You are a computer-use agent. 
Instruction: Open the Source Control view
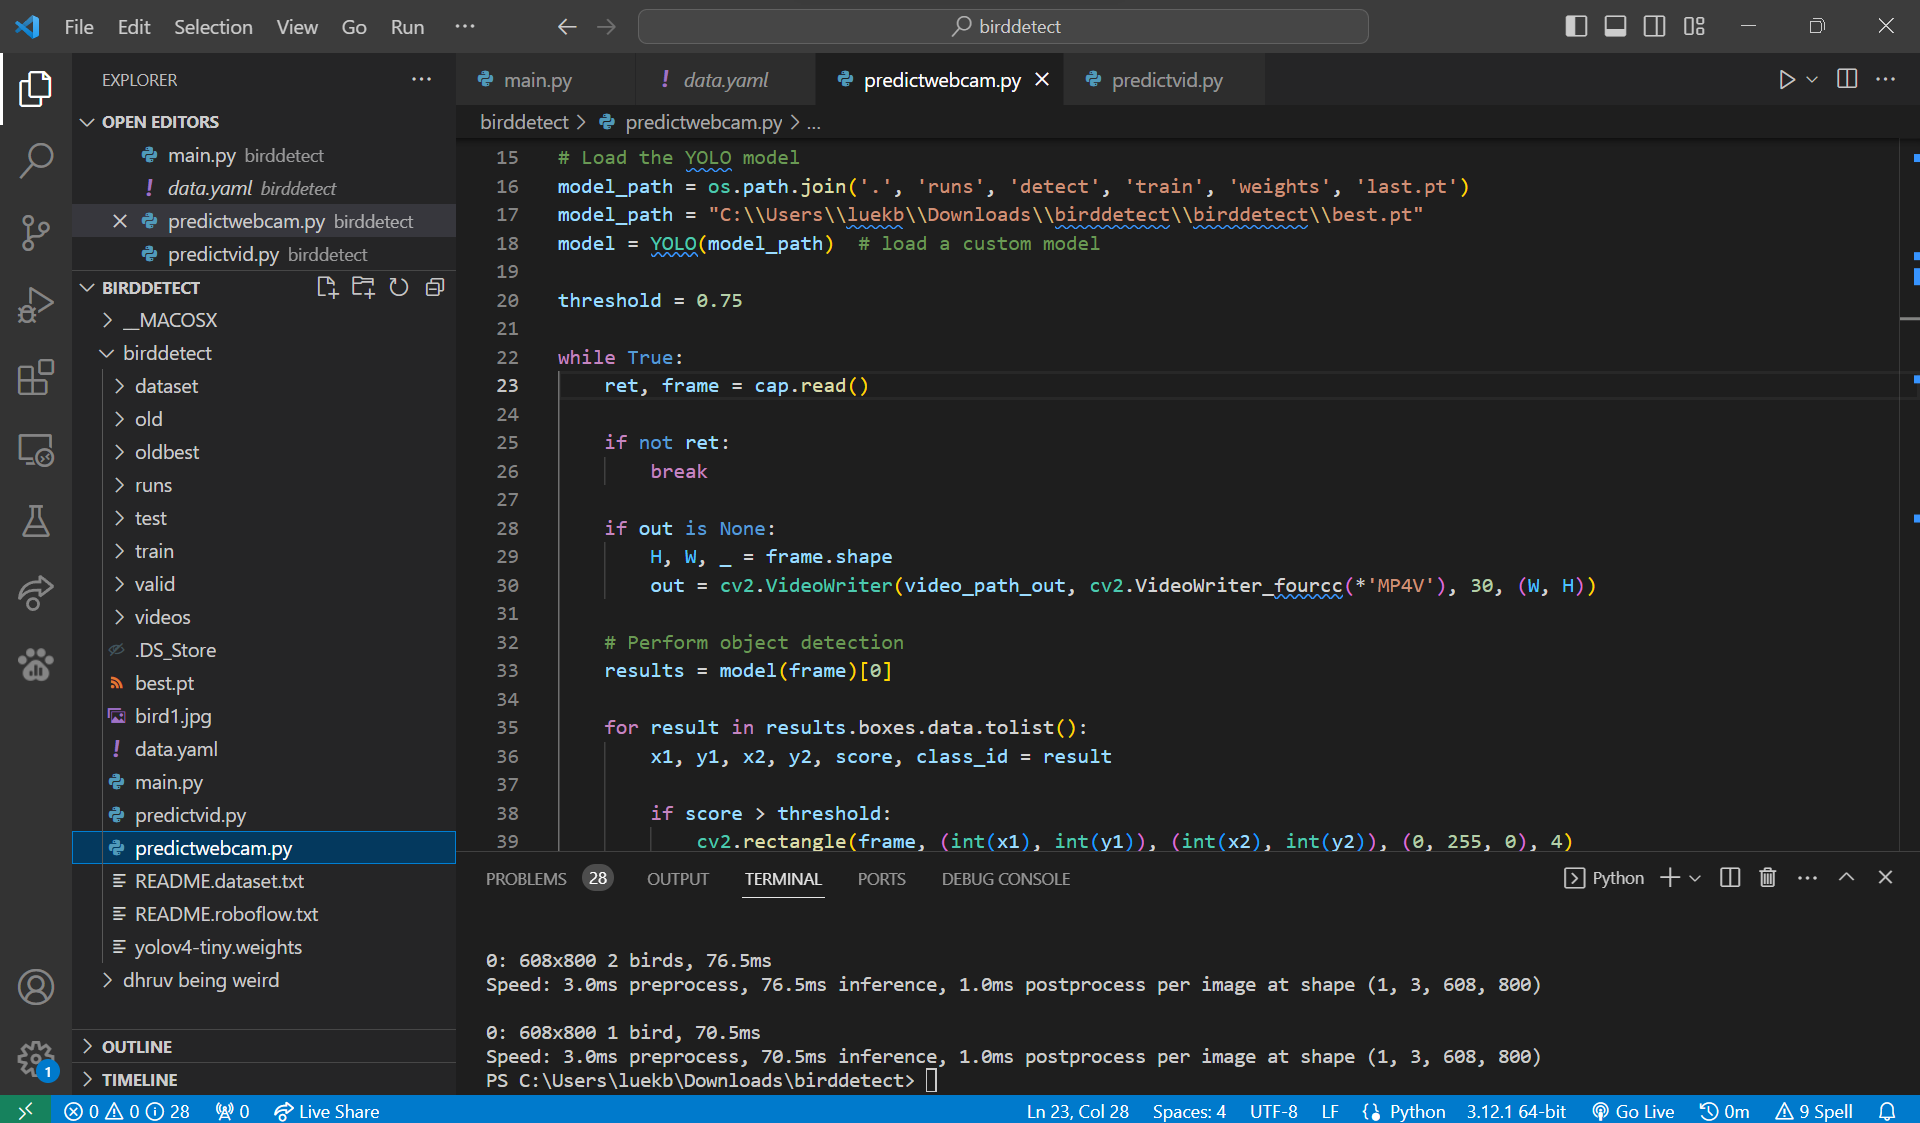(36, 232)
